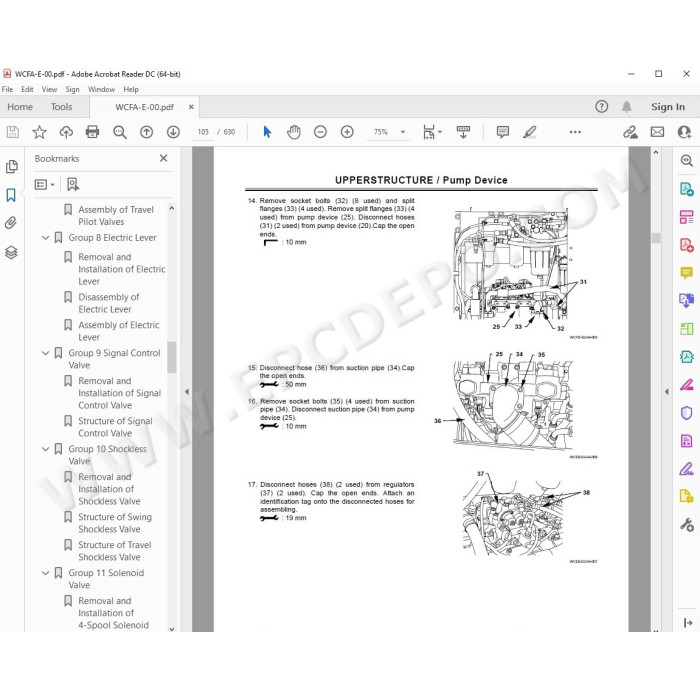Send file by email icon

tap(657, 132)
